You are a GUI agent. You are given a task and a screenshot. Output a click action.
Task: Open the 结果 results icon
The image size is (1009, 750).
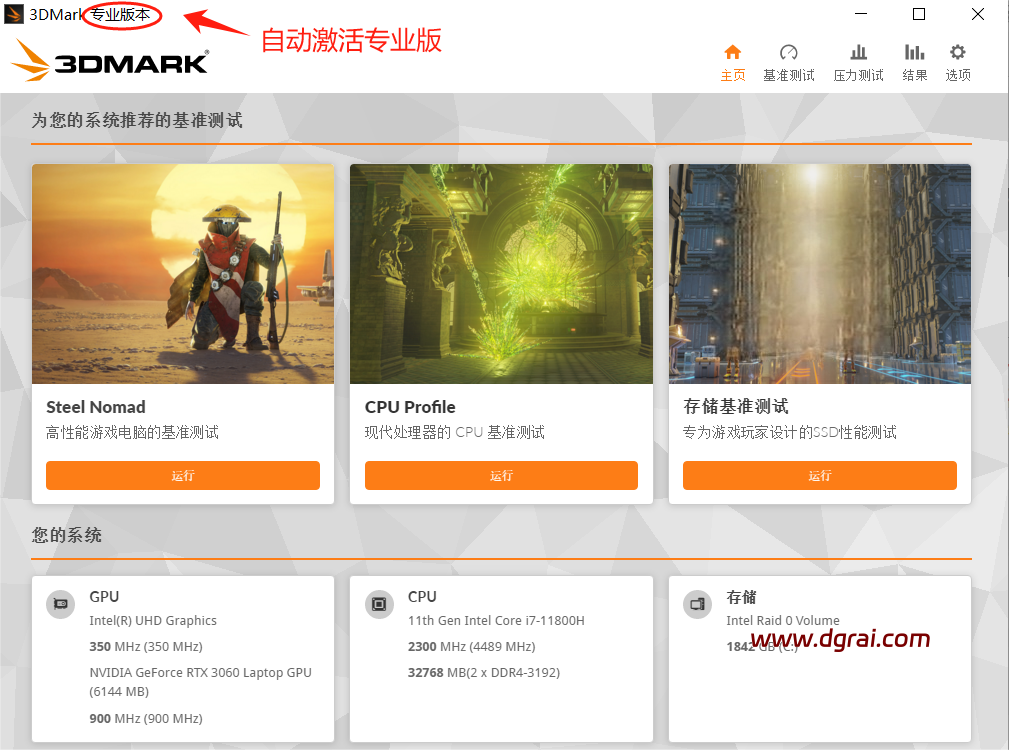(x=914, y=52)
